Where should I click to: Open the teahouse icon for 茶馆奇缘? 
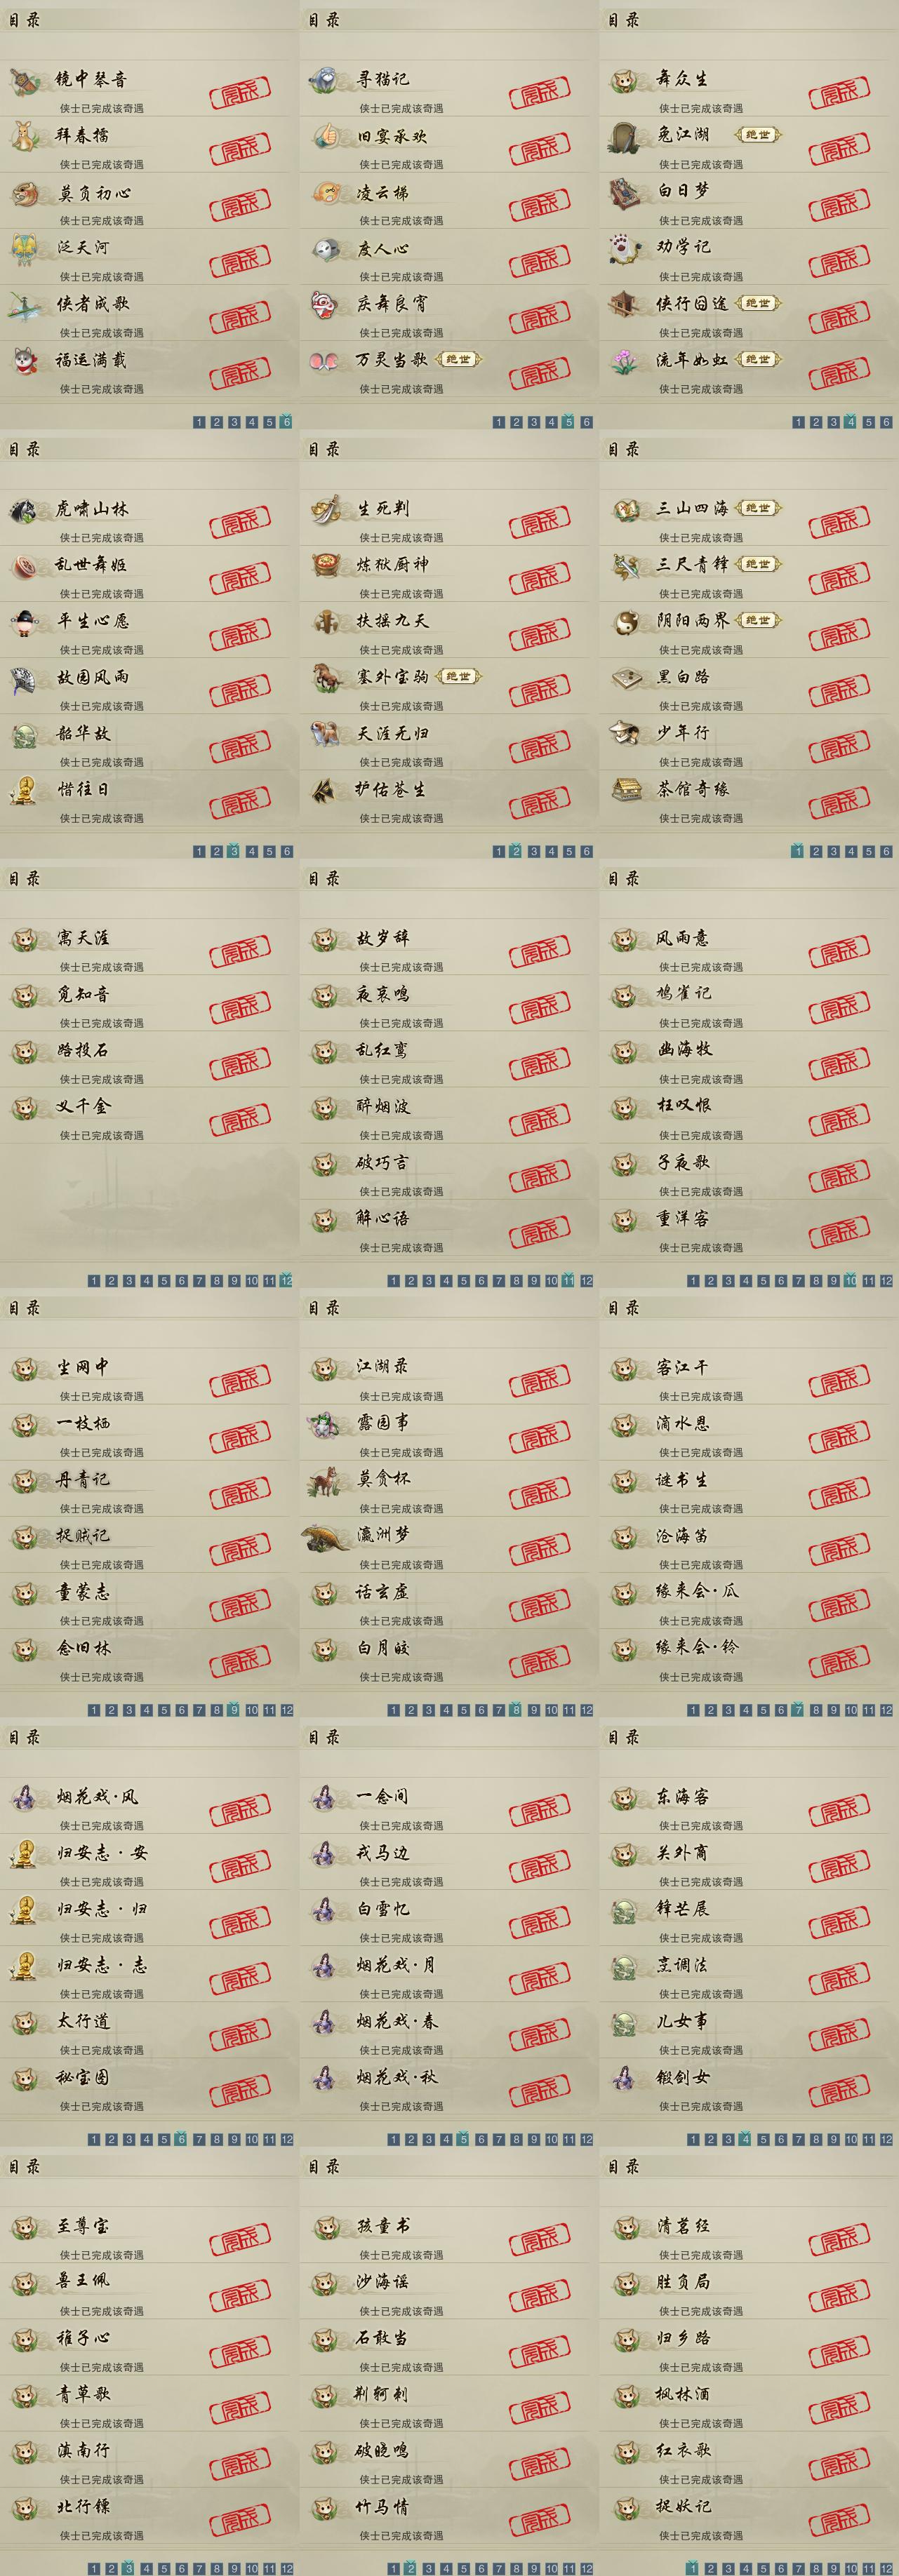626,789
